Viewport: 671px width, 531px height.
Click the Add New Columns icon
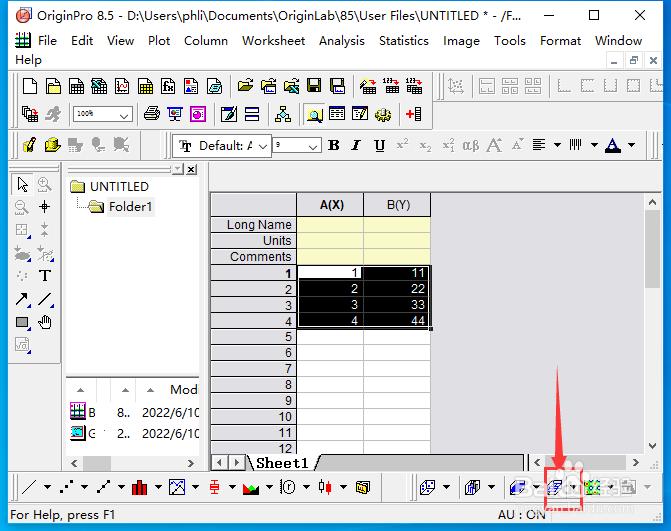pos(413,114)
